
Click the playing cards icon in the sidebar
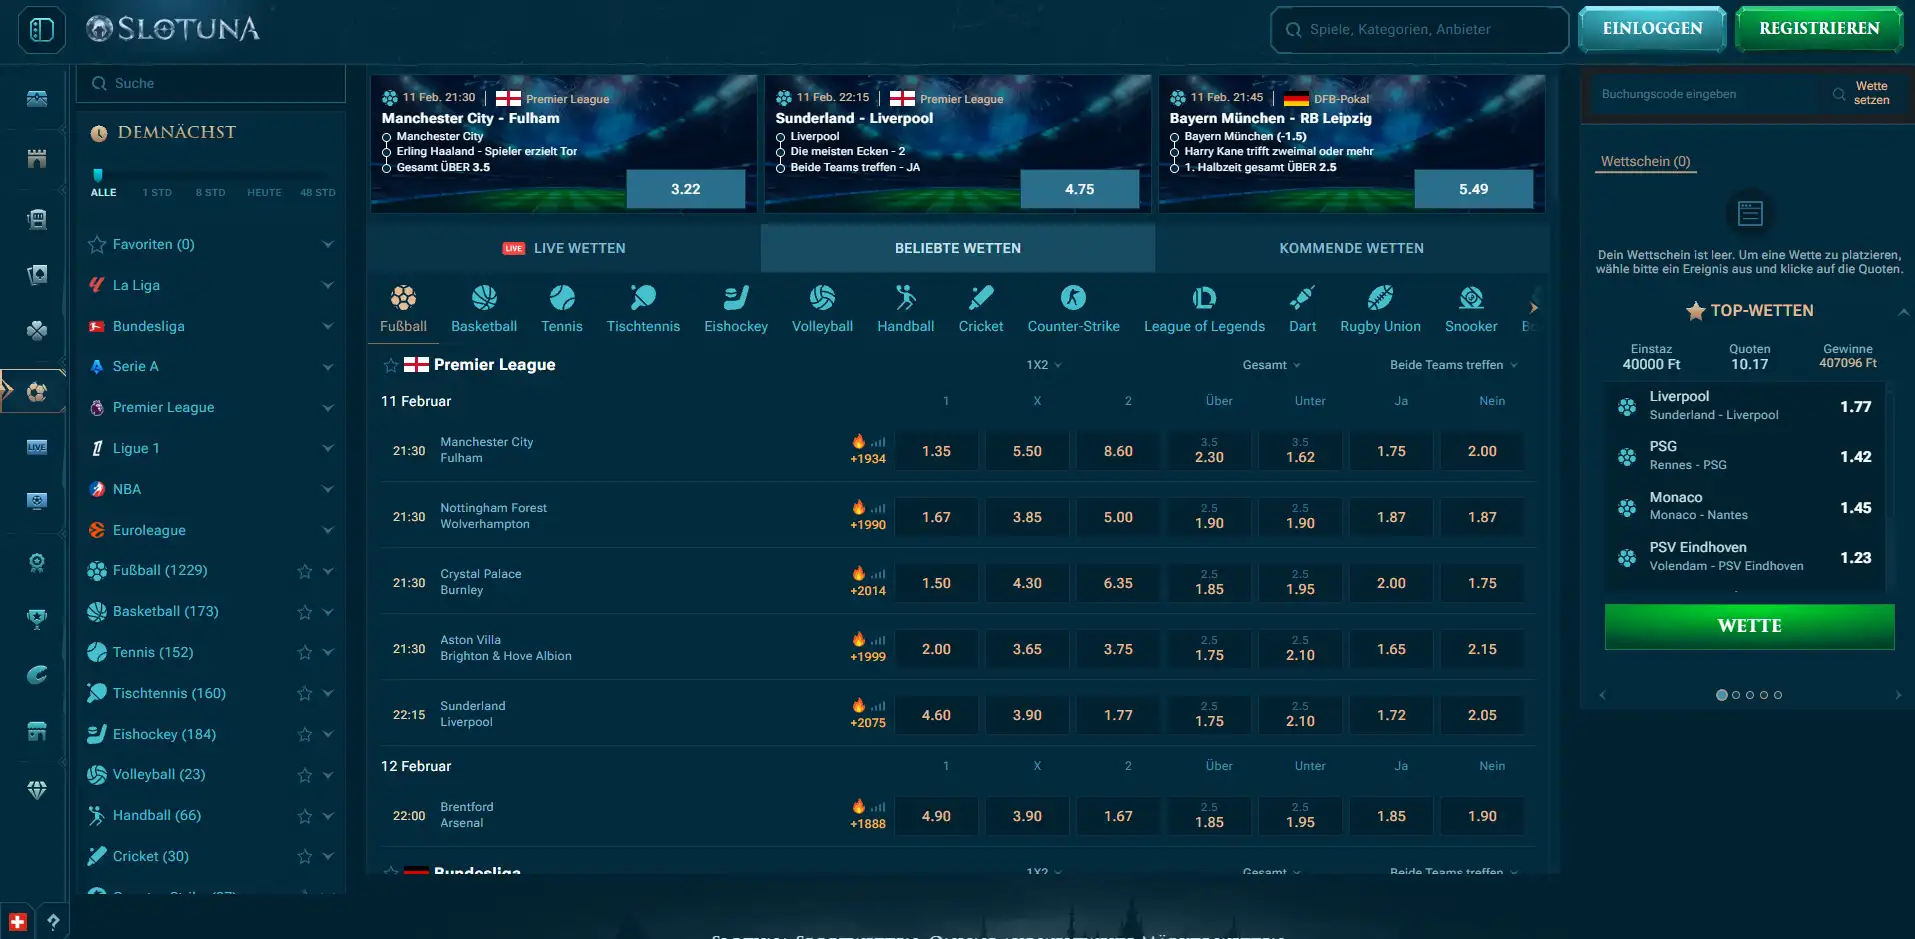point(36,274)
